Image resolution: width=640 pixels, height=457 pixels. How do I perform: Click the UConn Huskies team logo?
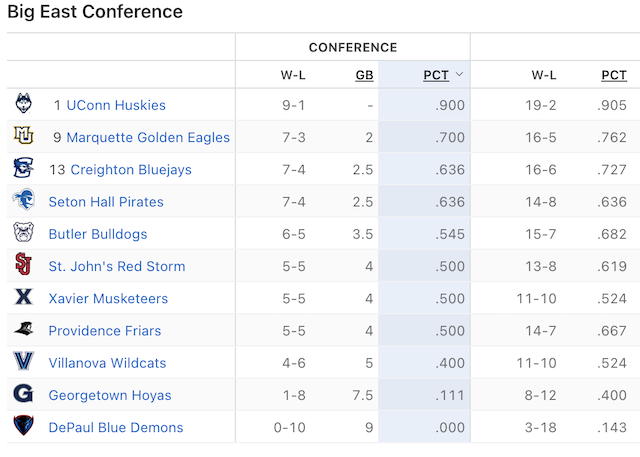coord(23,104)
